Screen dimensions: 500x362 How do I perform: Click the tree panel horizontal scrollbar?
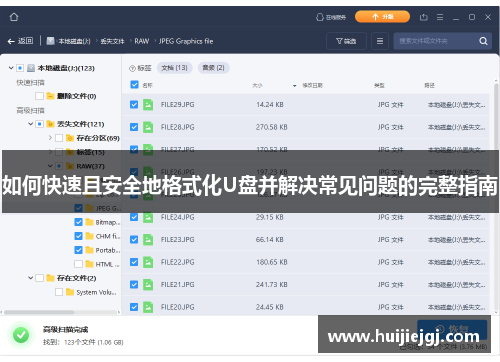[39, 312]
